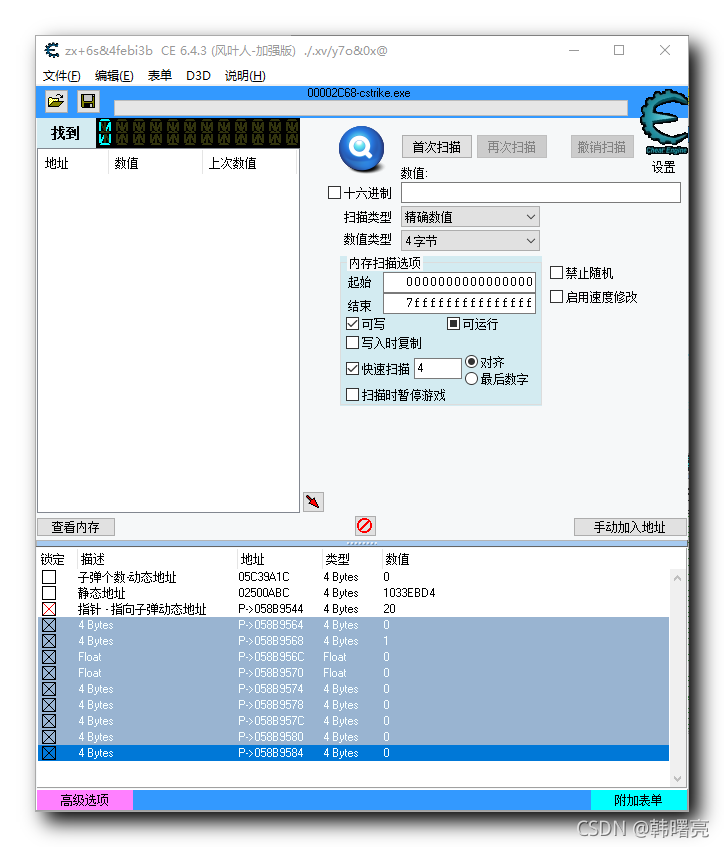Click the table extras (附加表单) button
This screenshot has width=724, height=847.
point(639,799)
